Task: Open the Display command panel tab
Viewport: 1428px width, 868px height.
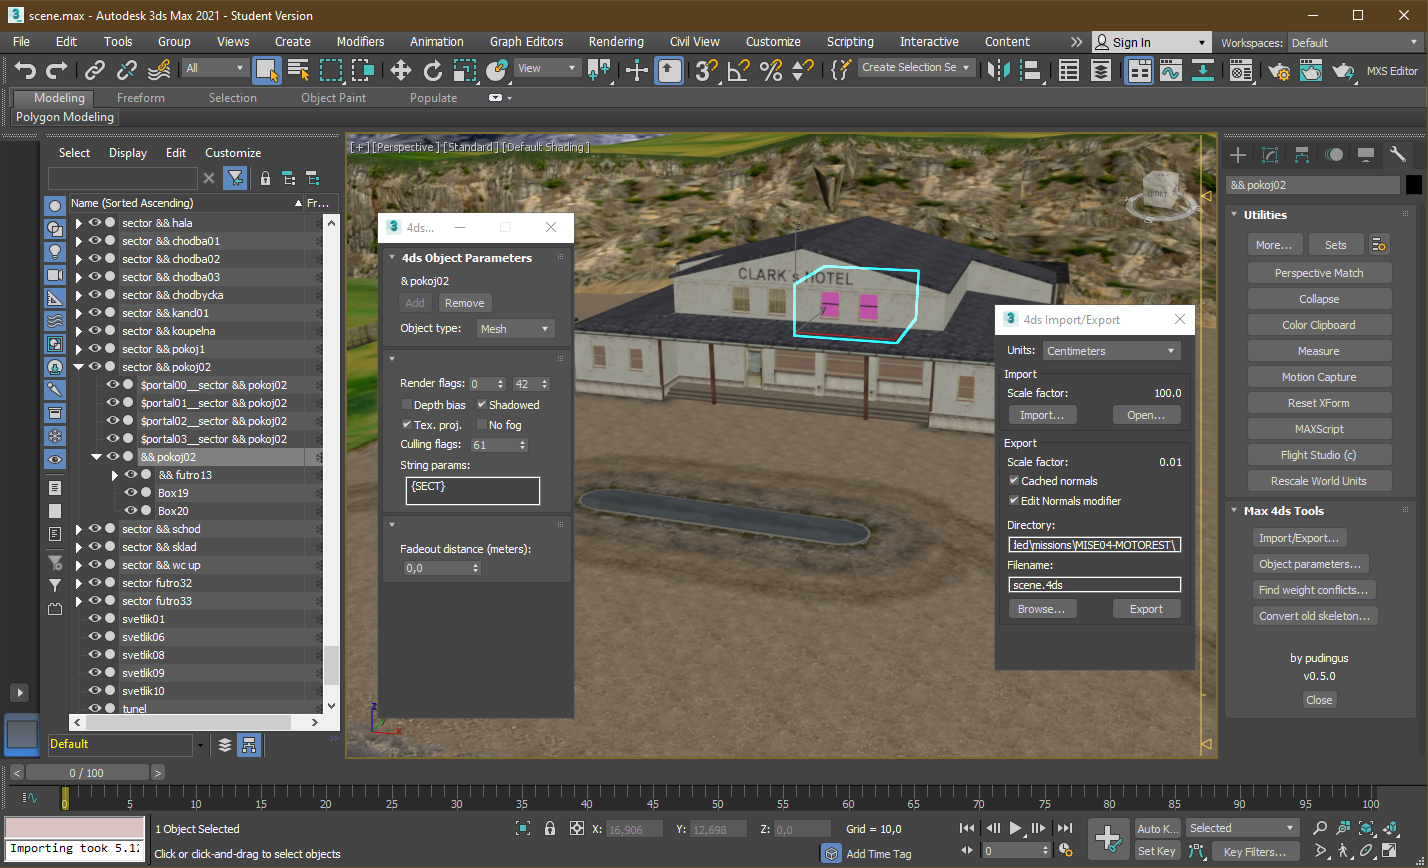Action: click(x=1366, y=155)
